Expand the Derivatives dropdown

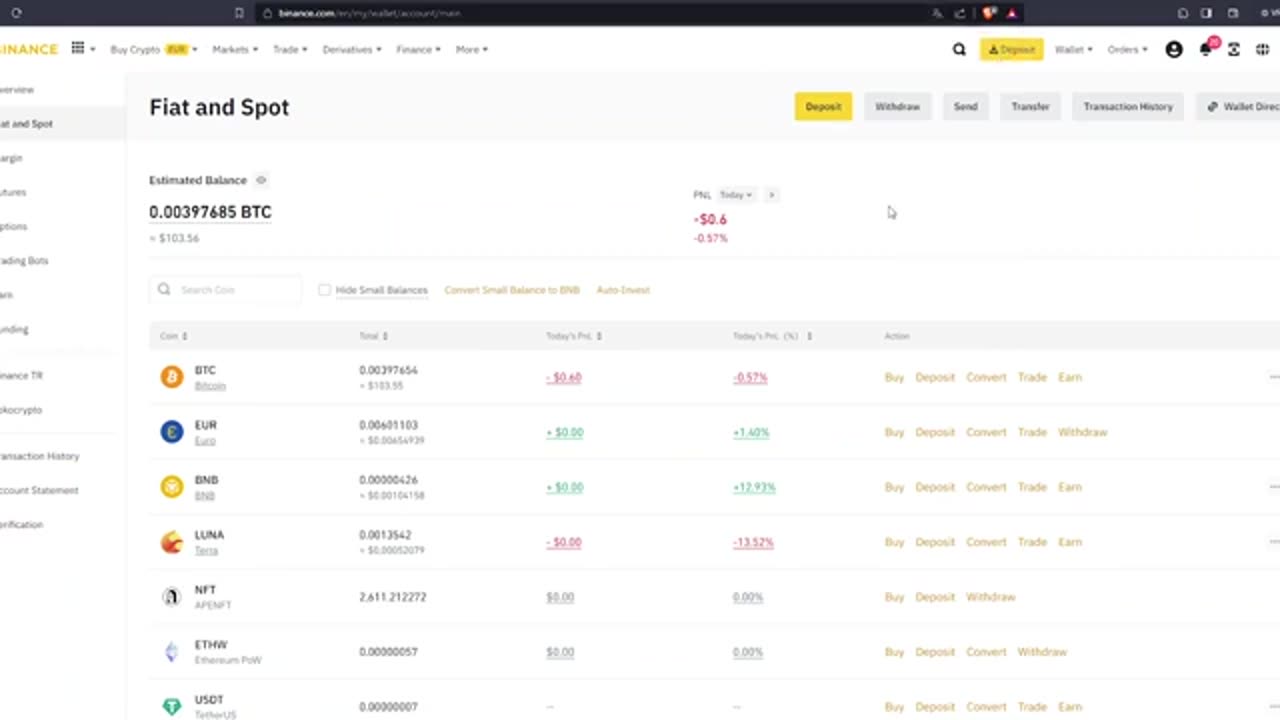(351, 49)
